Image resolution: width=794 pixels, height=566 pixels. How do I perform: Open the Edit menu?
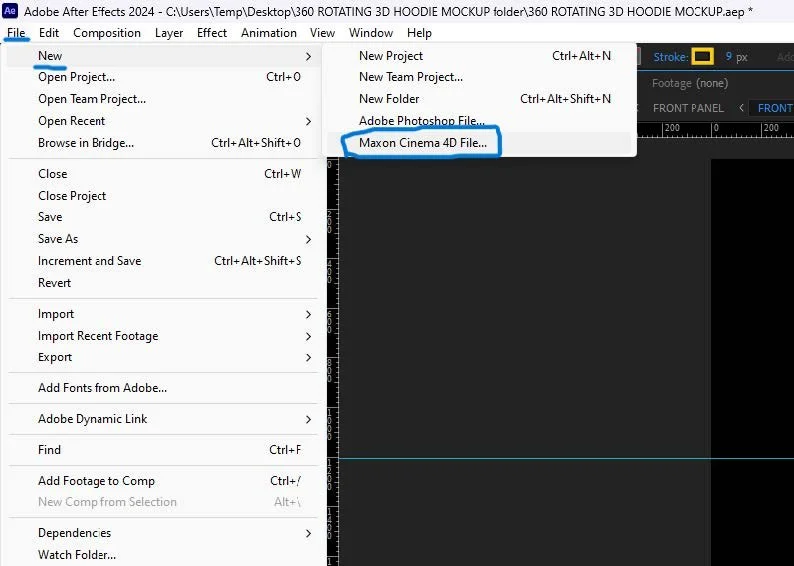tap(49, 33)
